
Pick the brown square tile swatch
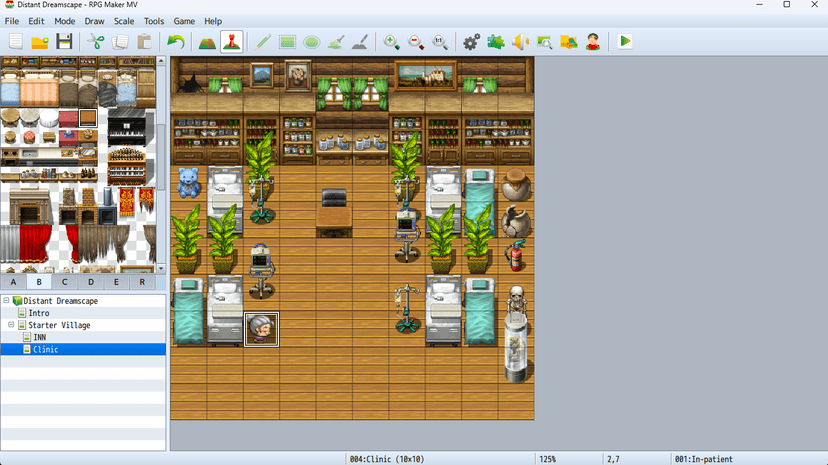(x=88, y=118)
